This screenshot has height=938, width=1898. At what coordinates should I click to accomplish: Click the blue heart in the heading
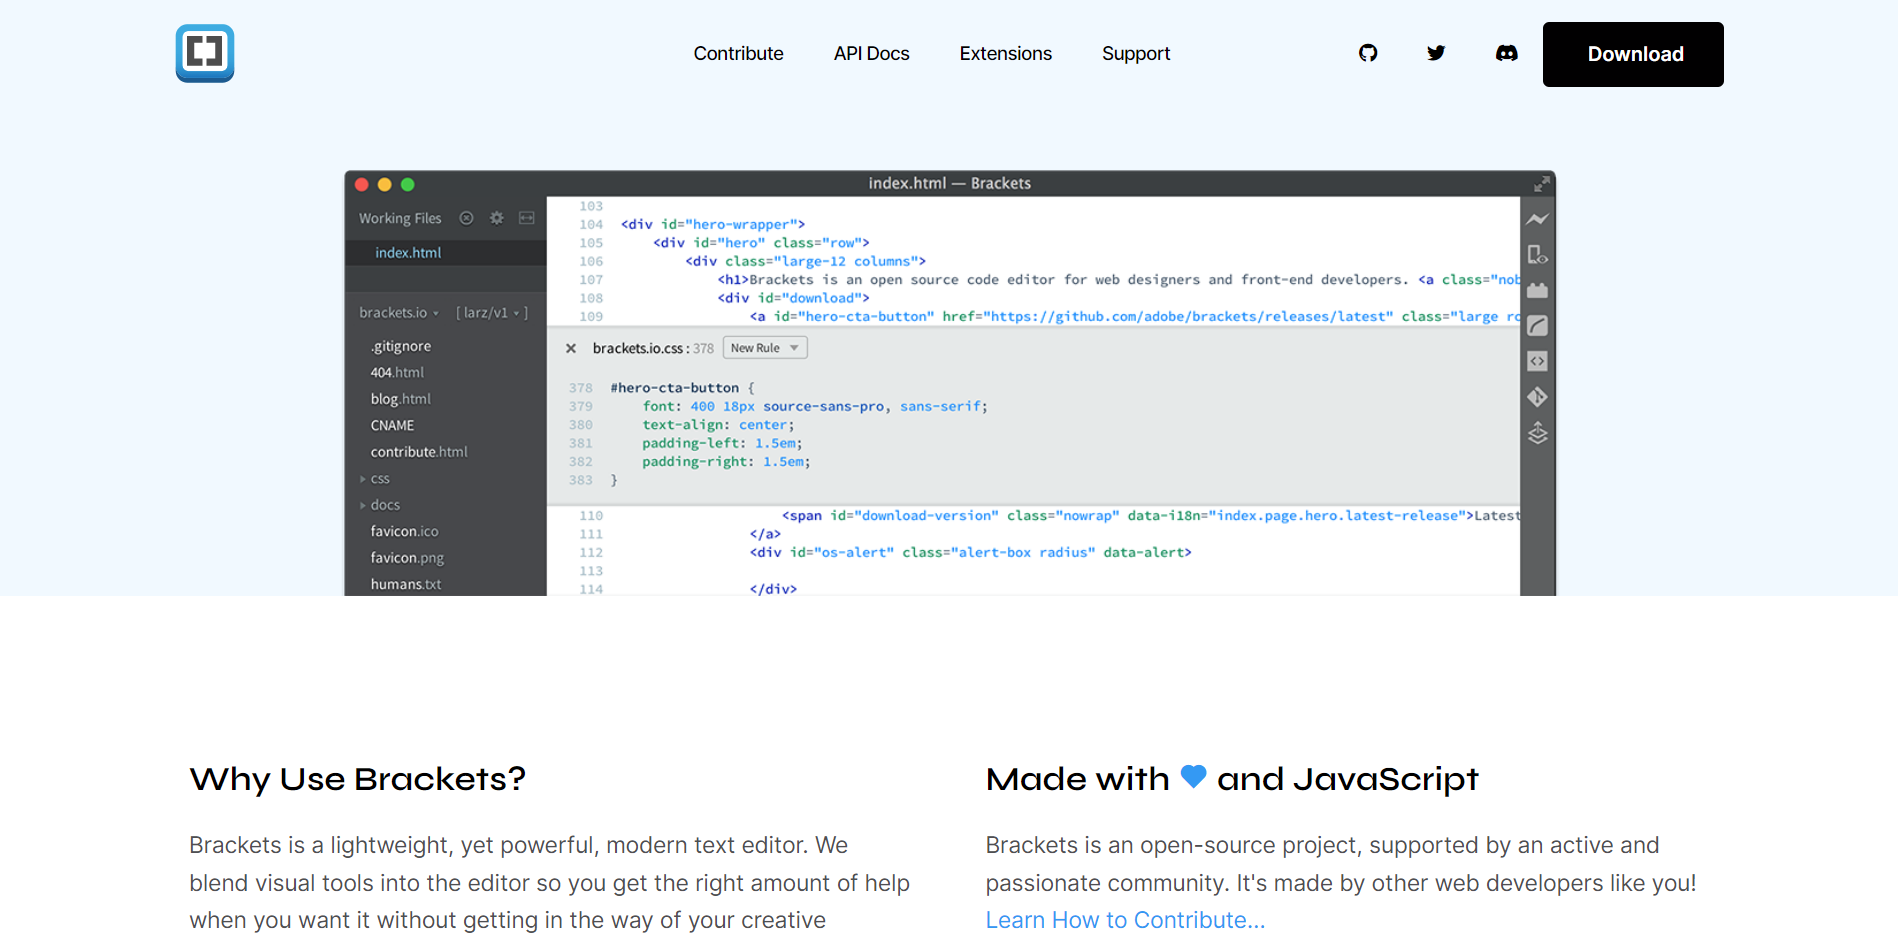pos(1193,776)
